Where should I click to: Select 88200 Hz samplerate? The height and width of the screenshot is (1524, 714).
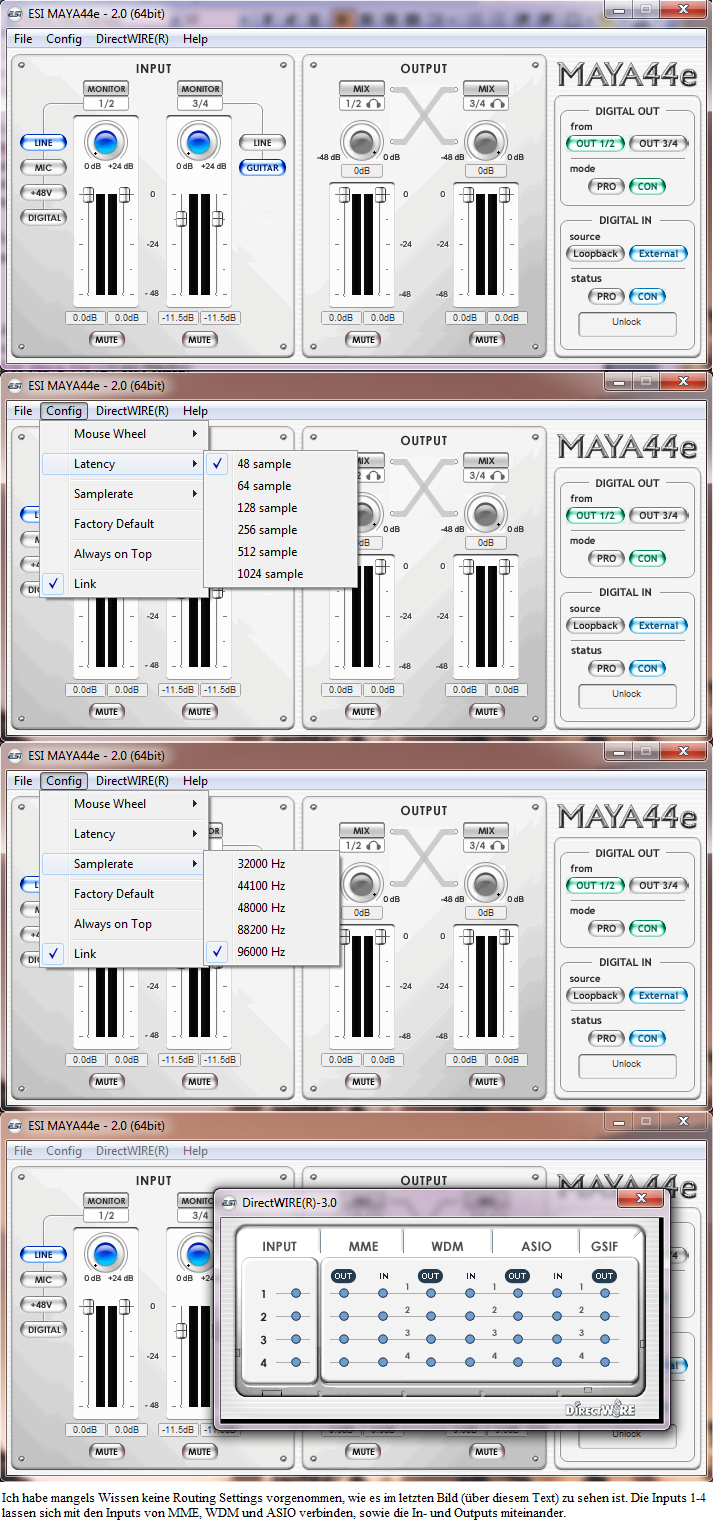point(272,930)
